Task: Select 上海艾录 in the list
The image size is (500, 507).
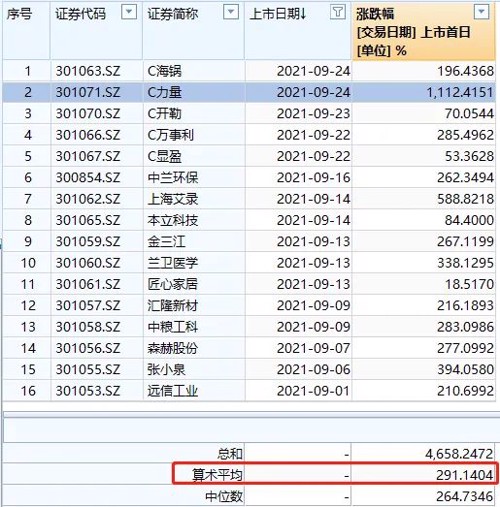Action: tap(173, 199)
